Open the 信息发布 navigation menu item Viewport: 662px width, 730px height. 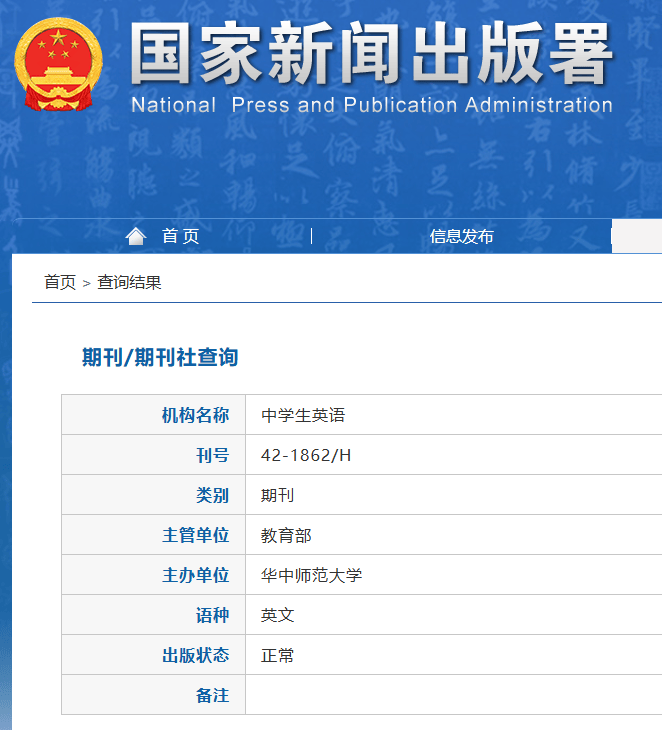tap(461, 236)
